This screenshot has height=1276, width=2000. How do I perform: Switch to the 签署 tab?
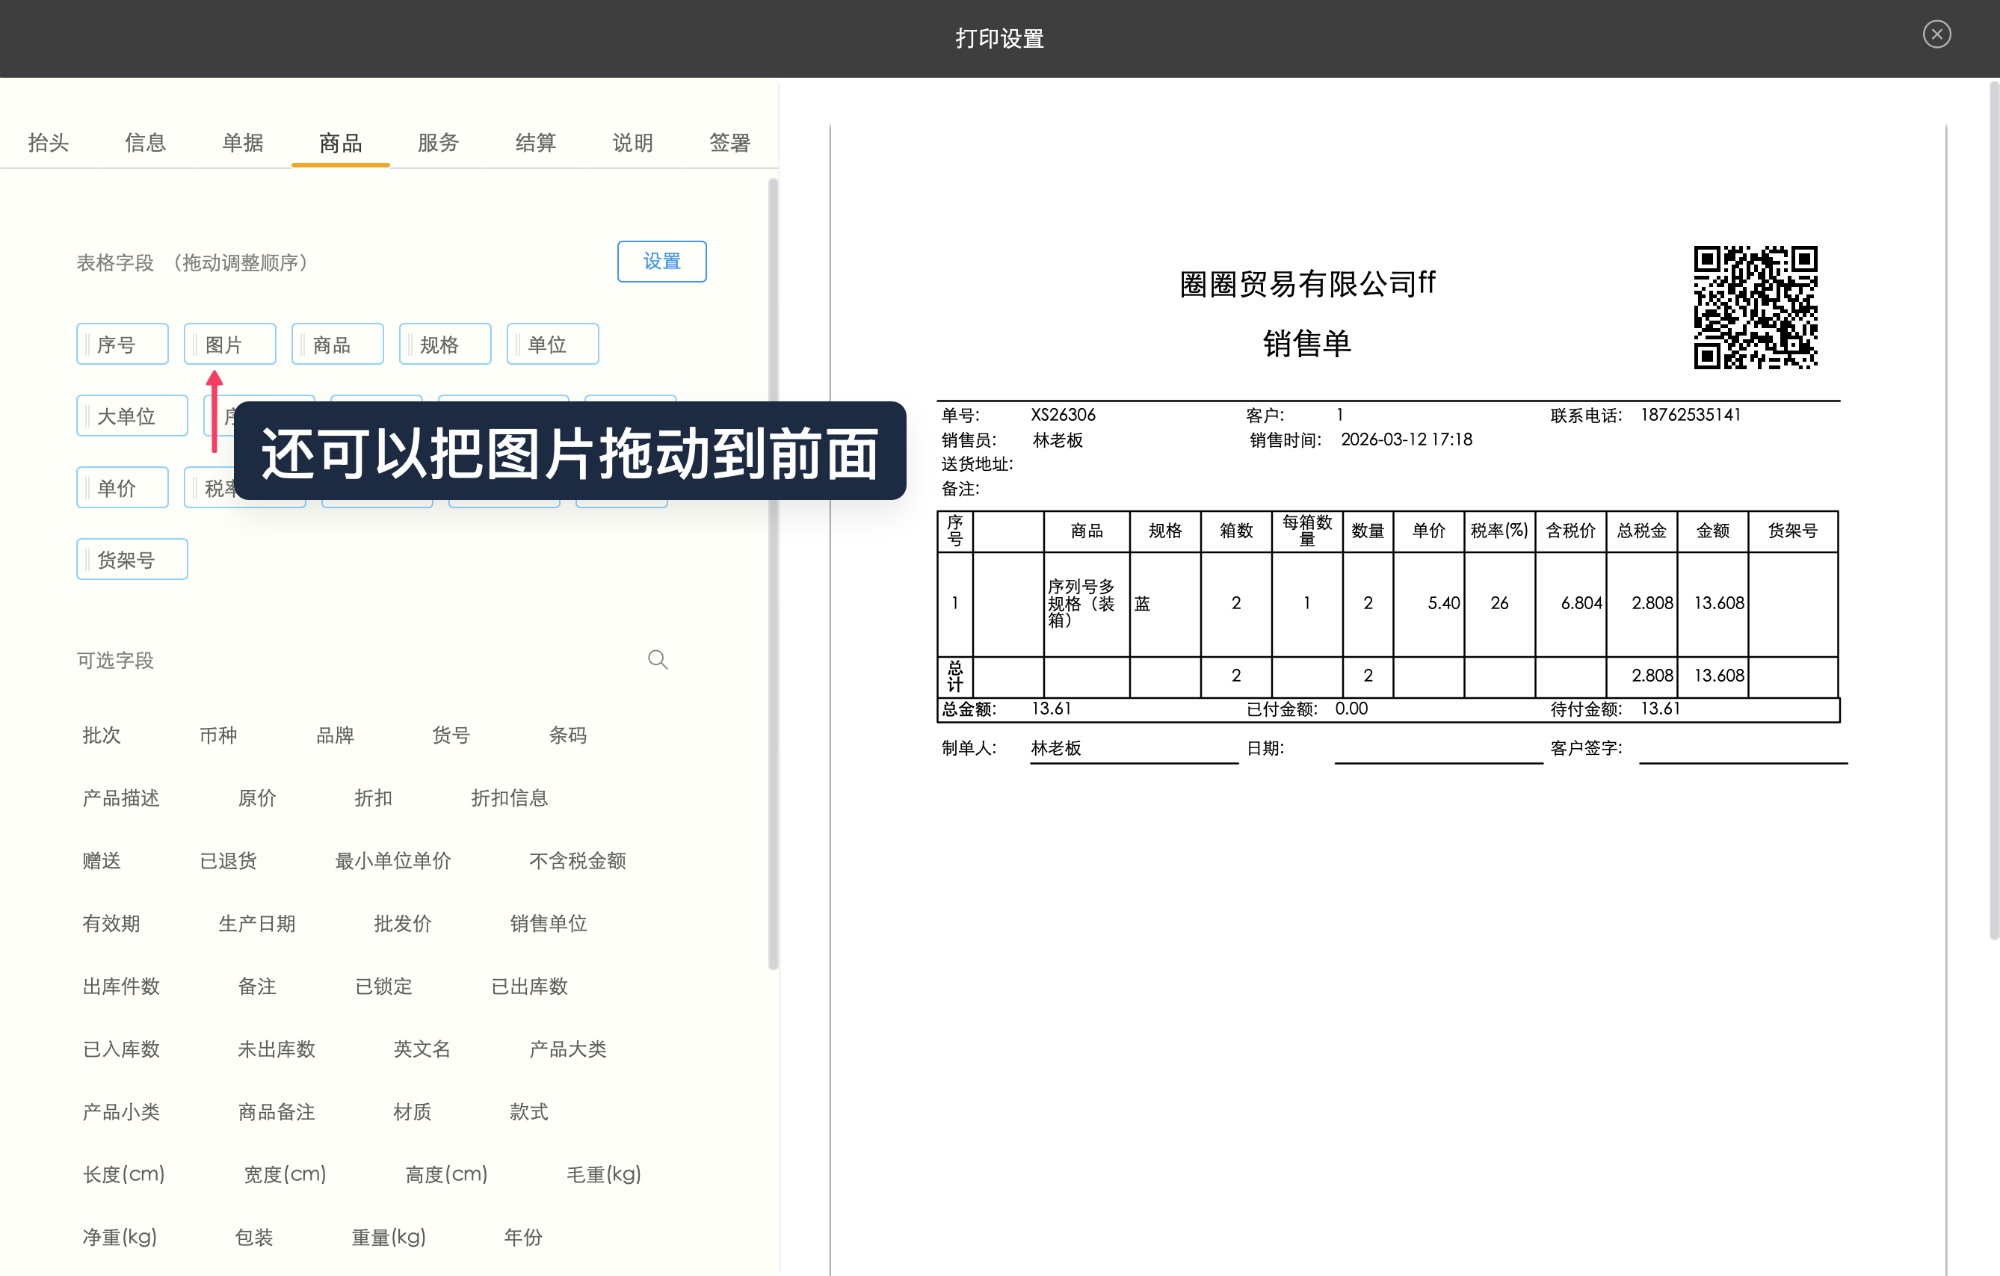(728, 142)
